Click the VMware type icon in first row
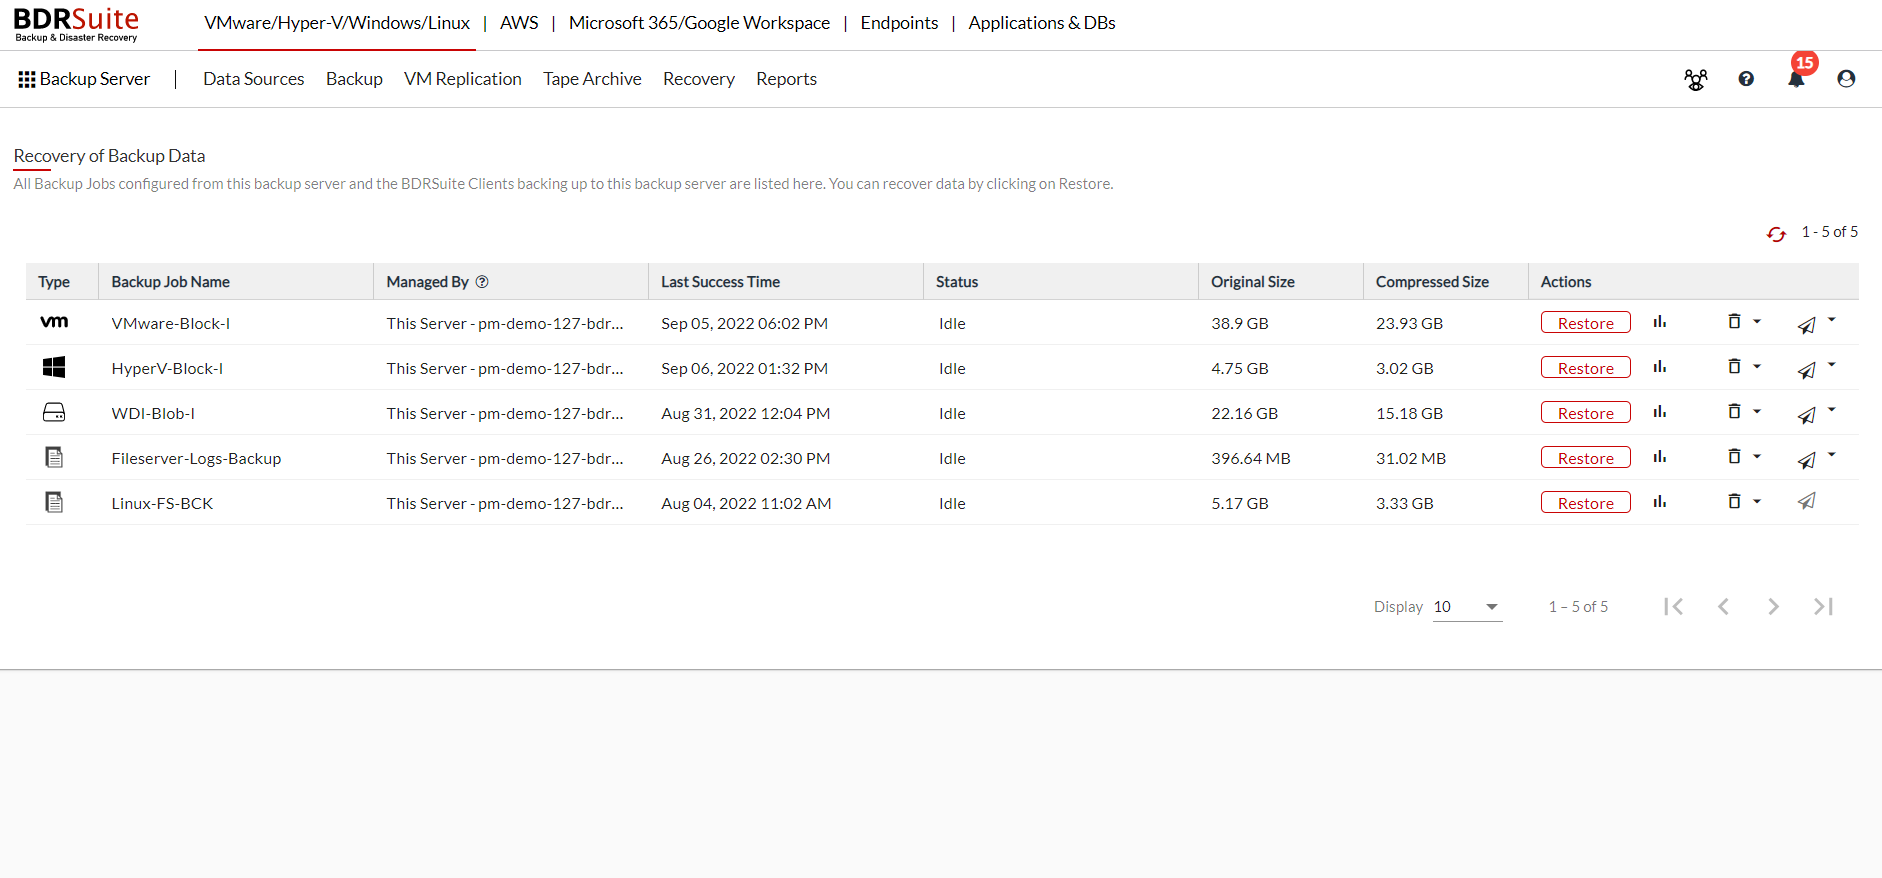Viewport: 1882px width, 878px height. tap(54, 322)
